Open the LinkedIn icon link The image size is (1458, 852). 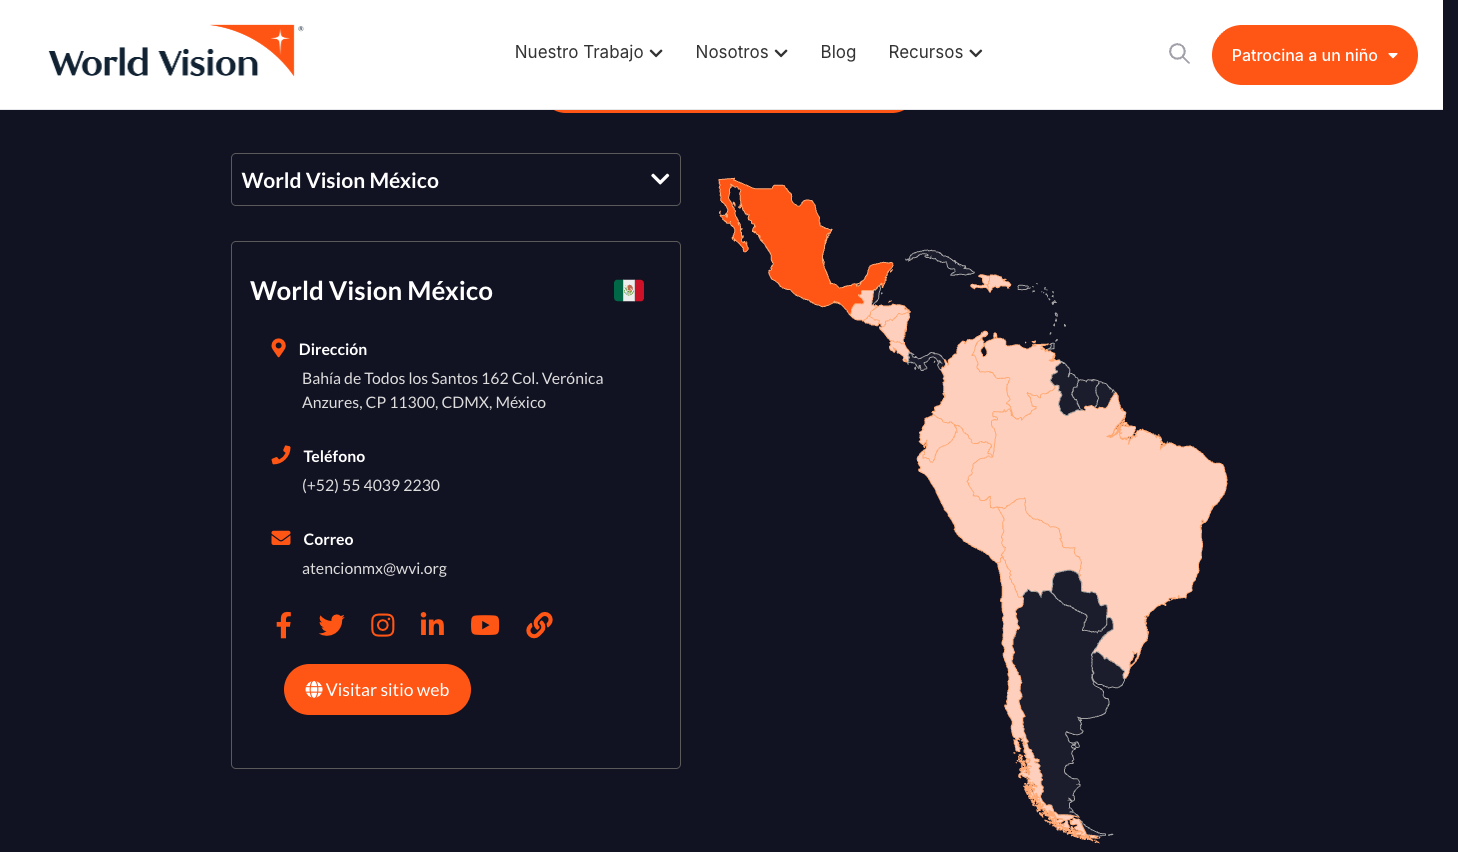click(432, 625)
